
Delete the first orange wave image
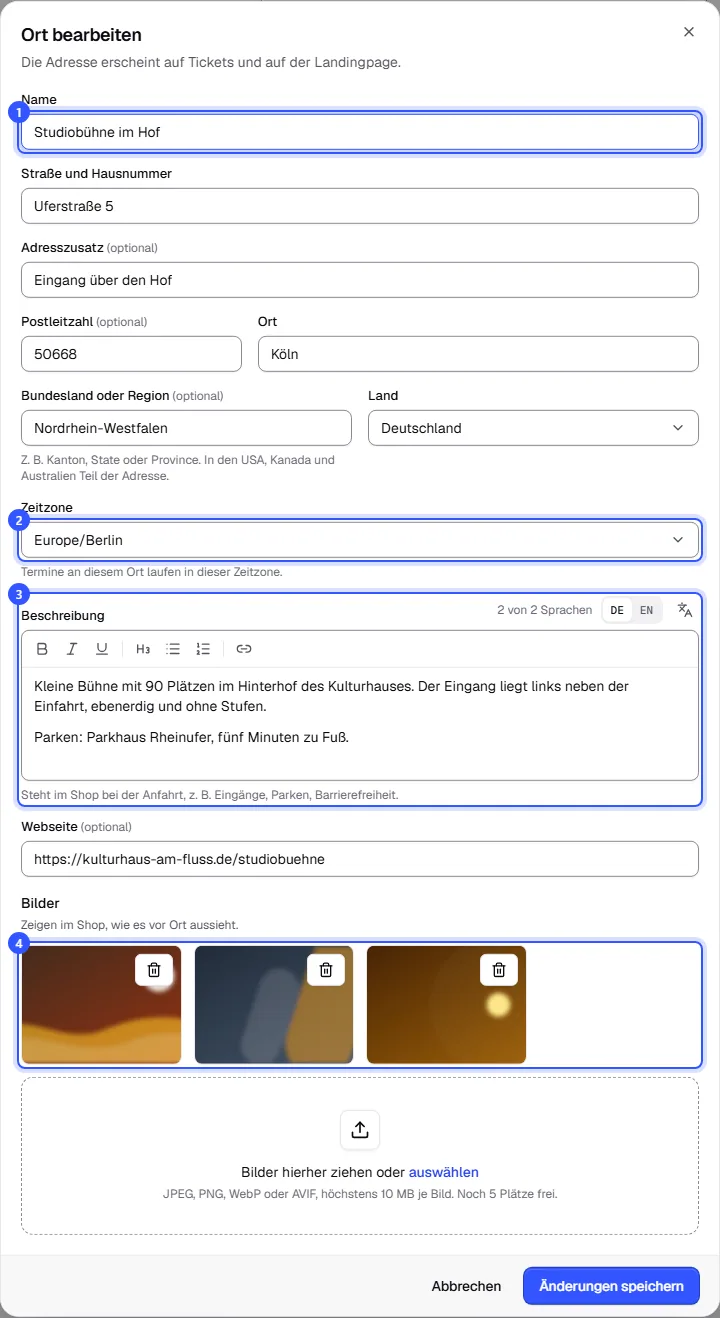click(x=154, y=970)
